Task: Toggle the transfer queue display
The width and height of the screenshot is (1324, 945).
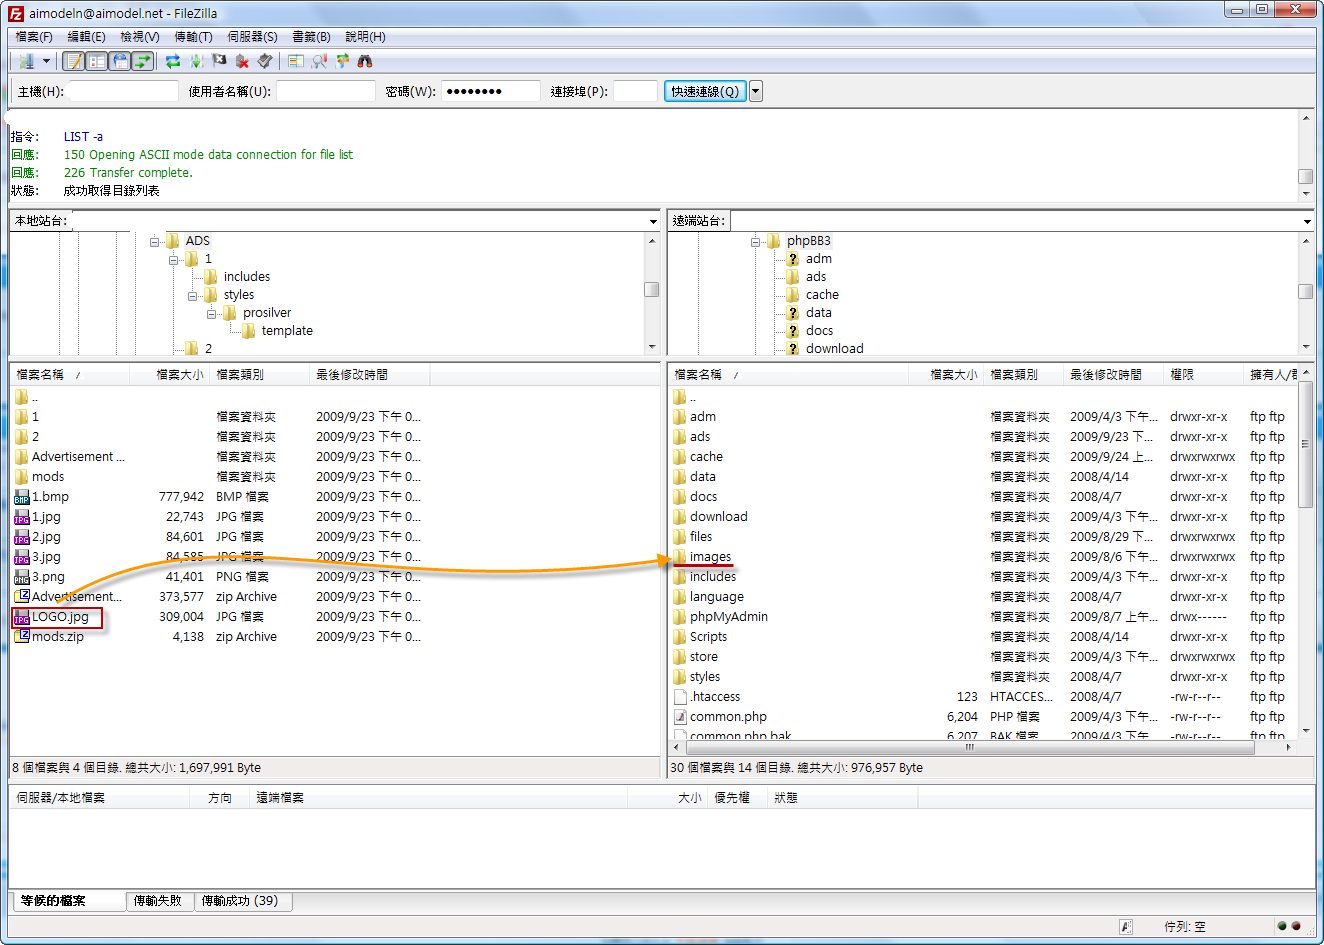Action: tap(143, 61)
